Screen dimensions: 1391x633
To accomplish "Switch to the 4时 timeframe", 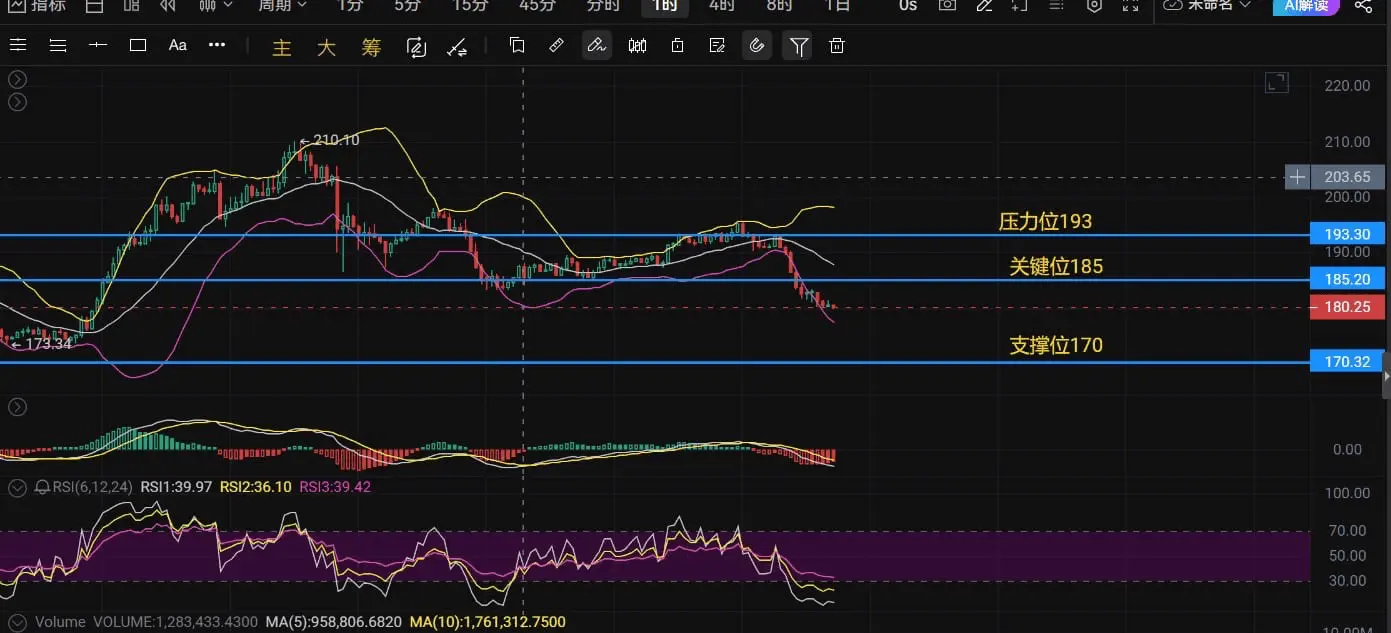I will (x=721, y=5).
